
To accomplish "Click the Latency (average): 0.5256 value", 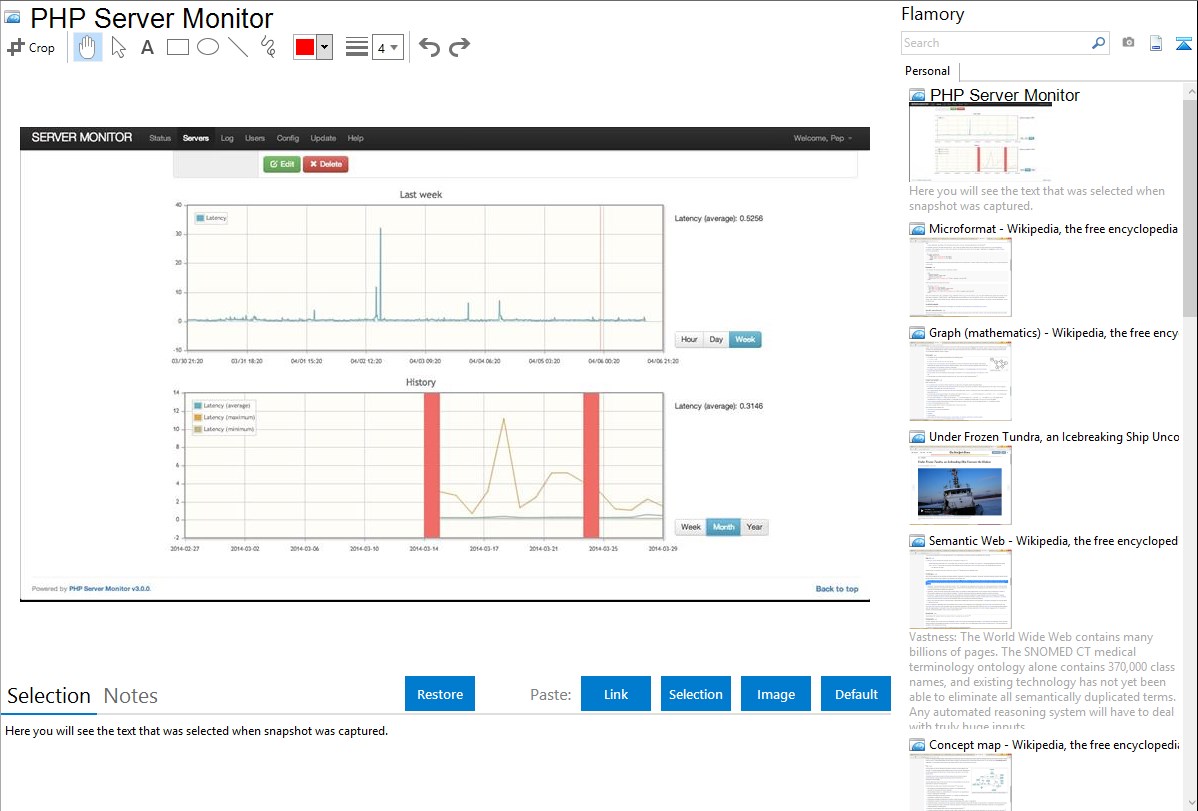I will (x=719, y=219).
